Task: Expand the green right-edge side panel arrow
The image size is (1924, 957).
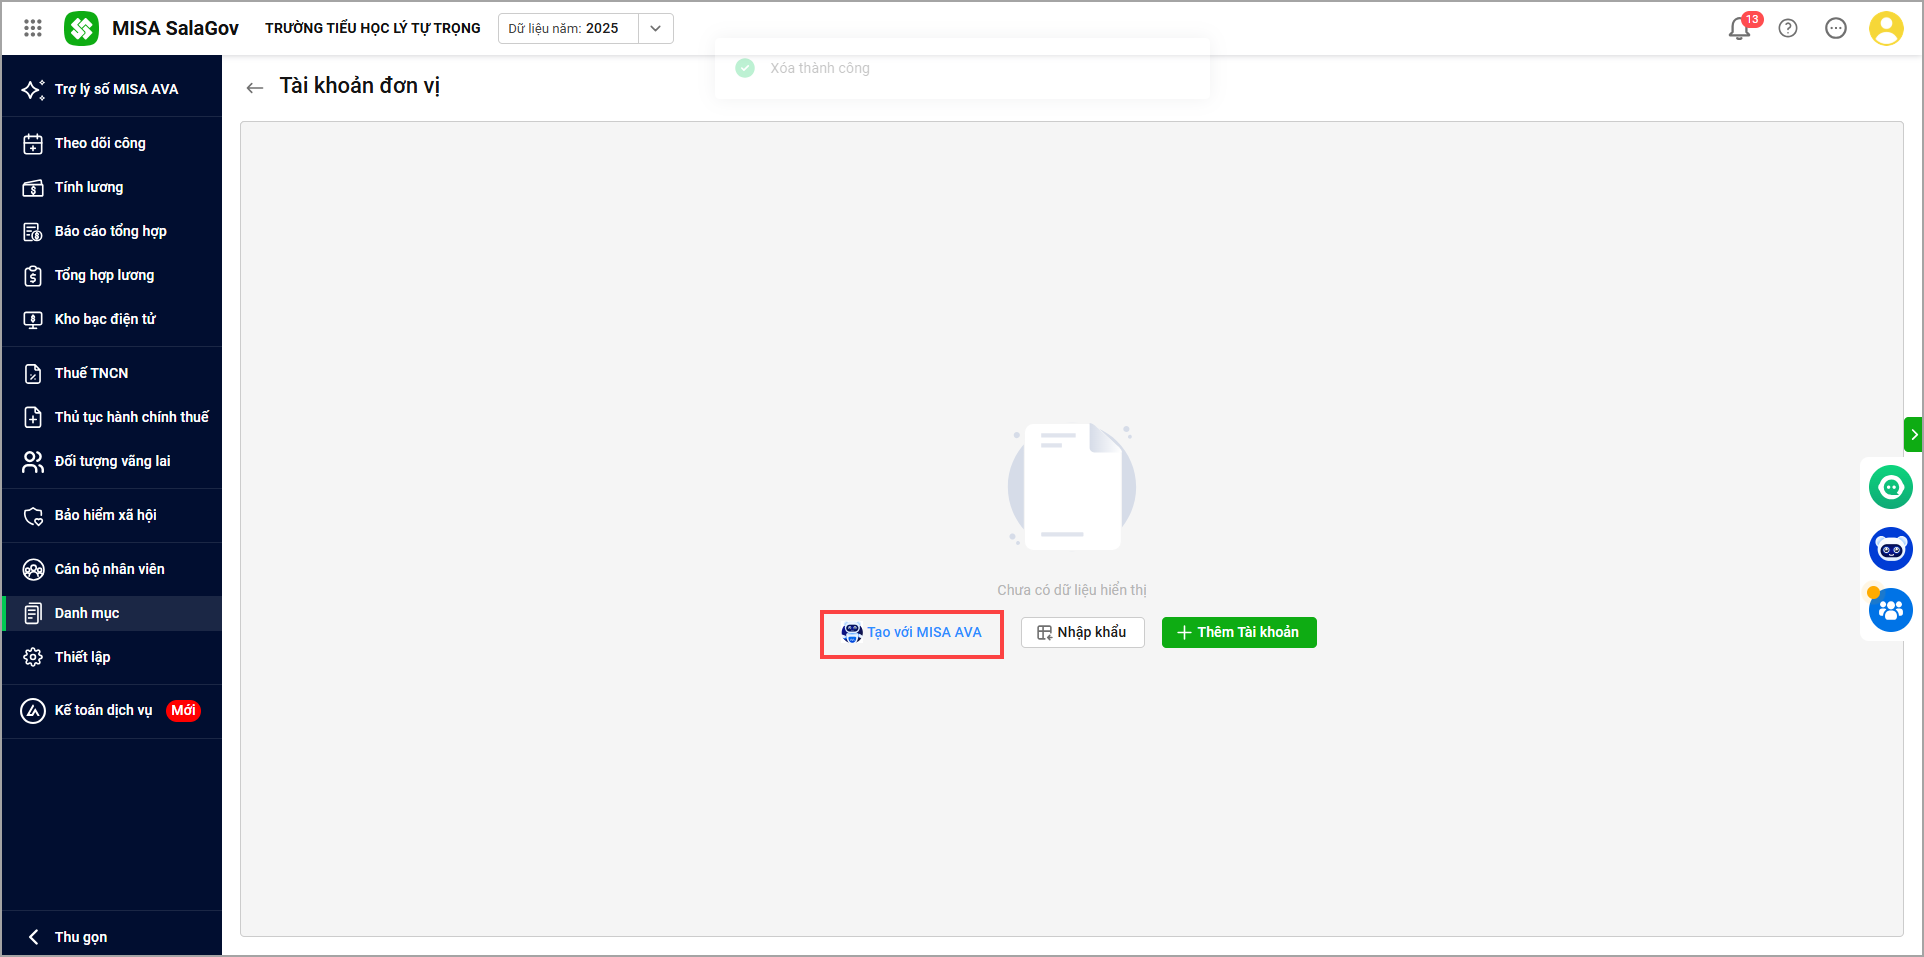Action: tap(1913, 434)
